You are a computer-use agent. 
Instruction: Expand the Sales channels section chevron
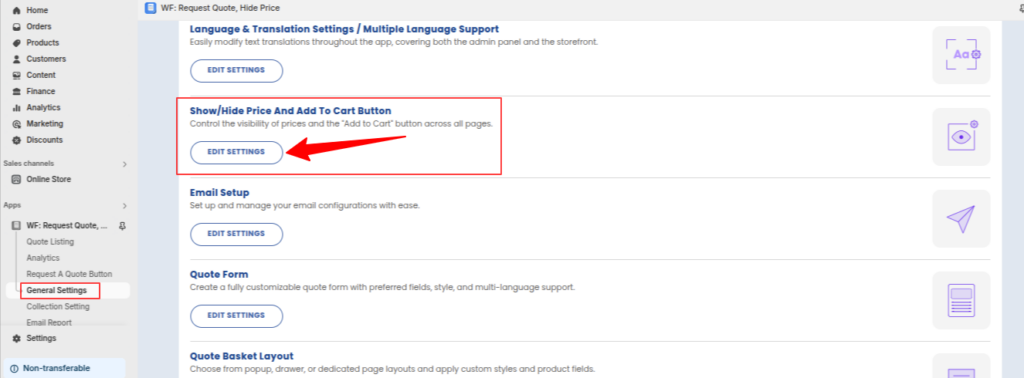click(125, 164)
